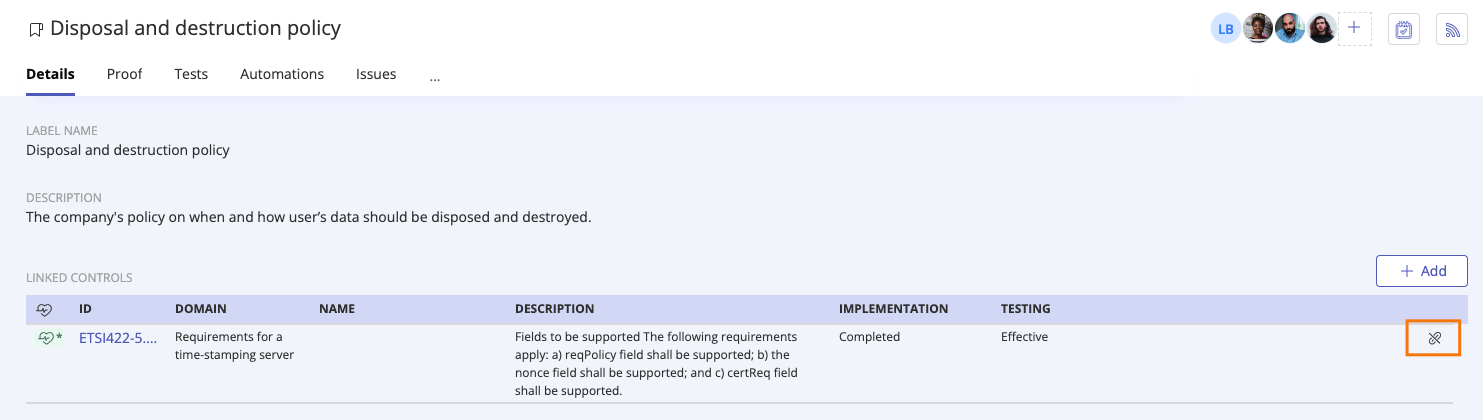Click the plus icon to add an owner
This screenshot has height=420, width=1483.
pos(1354,28)
